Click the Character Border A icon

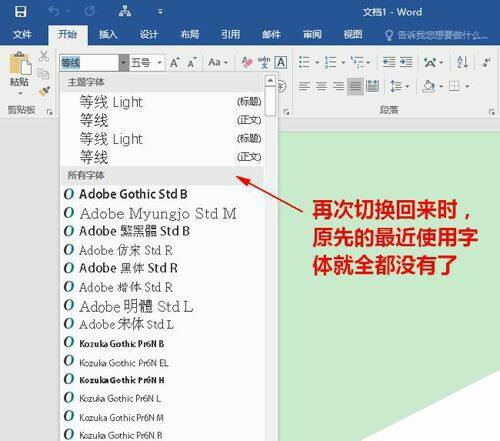pyautogui.click(x=281, y=62)
